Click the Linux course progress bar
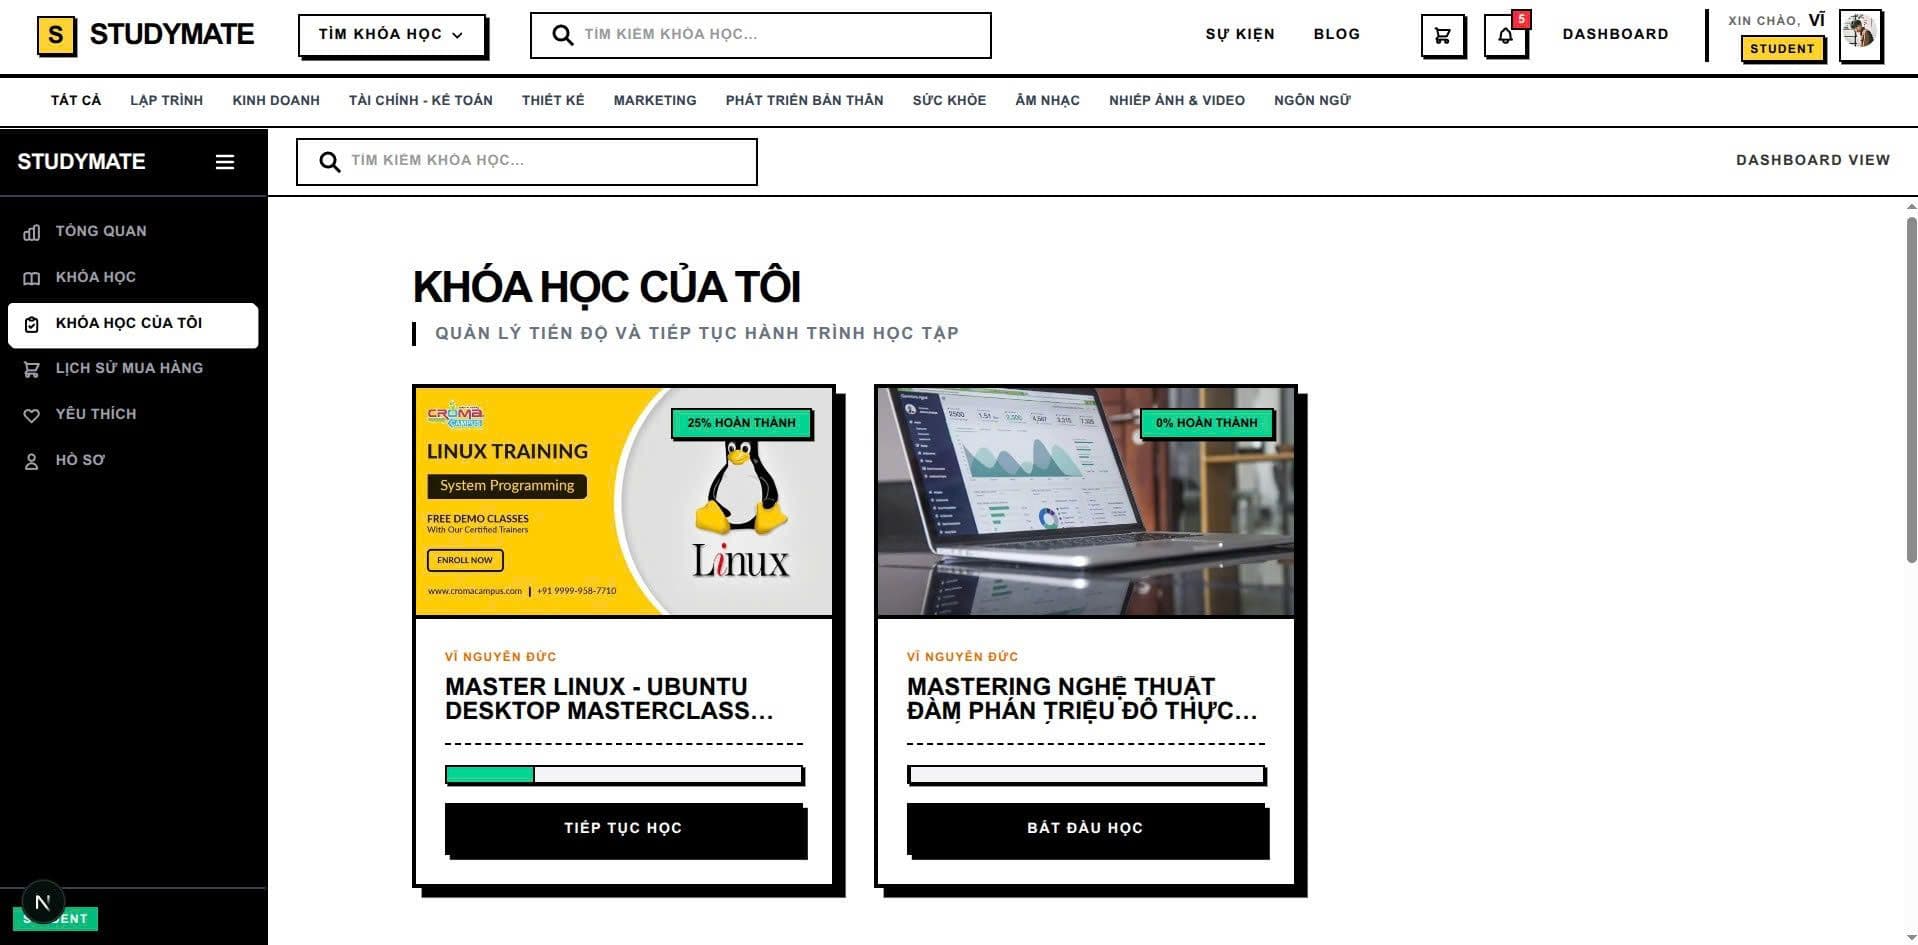The height and width of the screenshot is (945, 1918). 625,775
